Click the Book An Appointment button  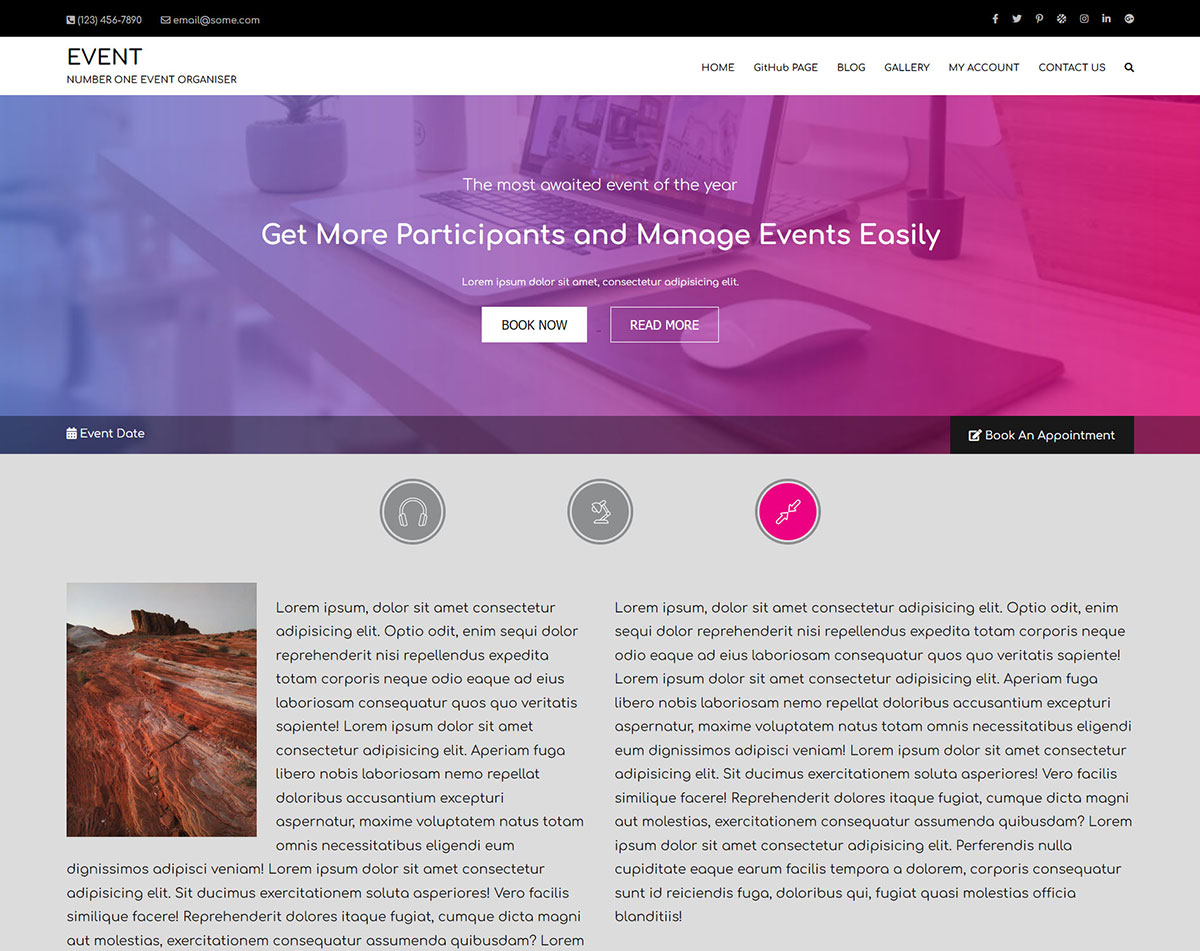(x=1042, y=435)
